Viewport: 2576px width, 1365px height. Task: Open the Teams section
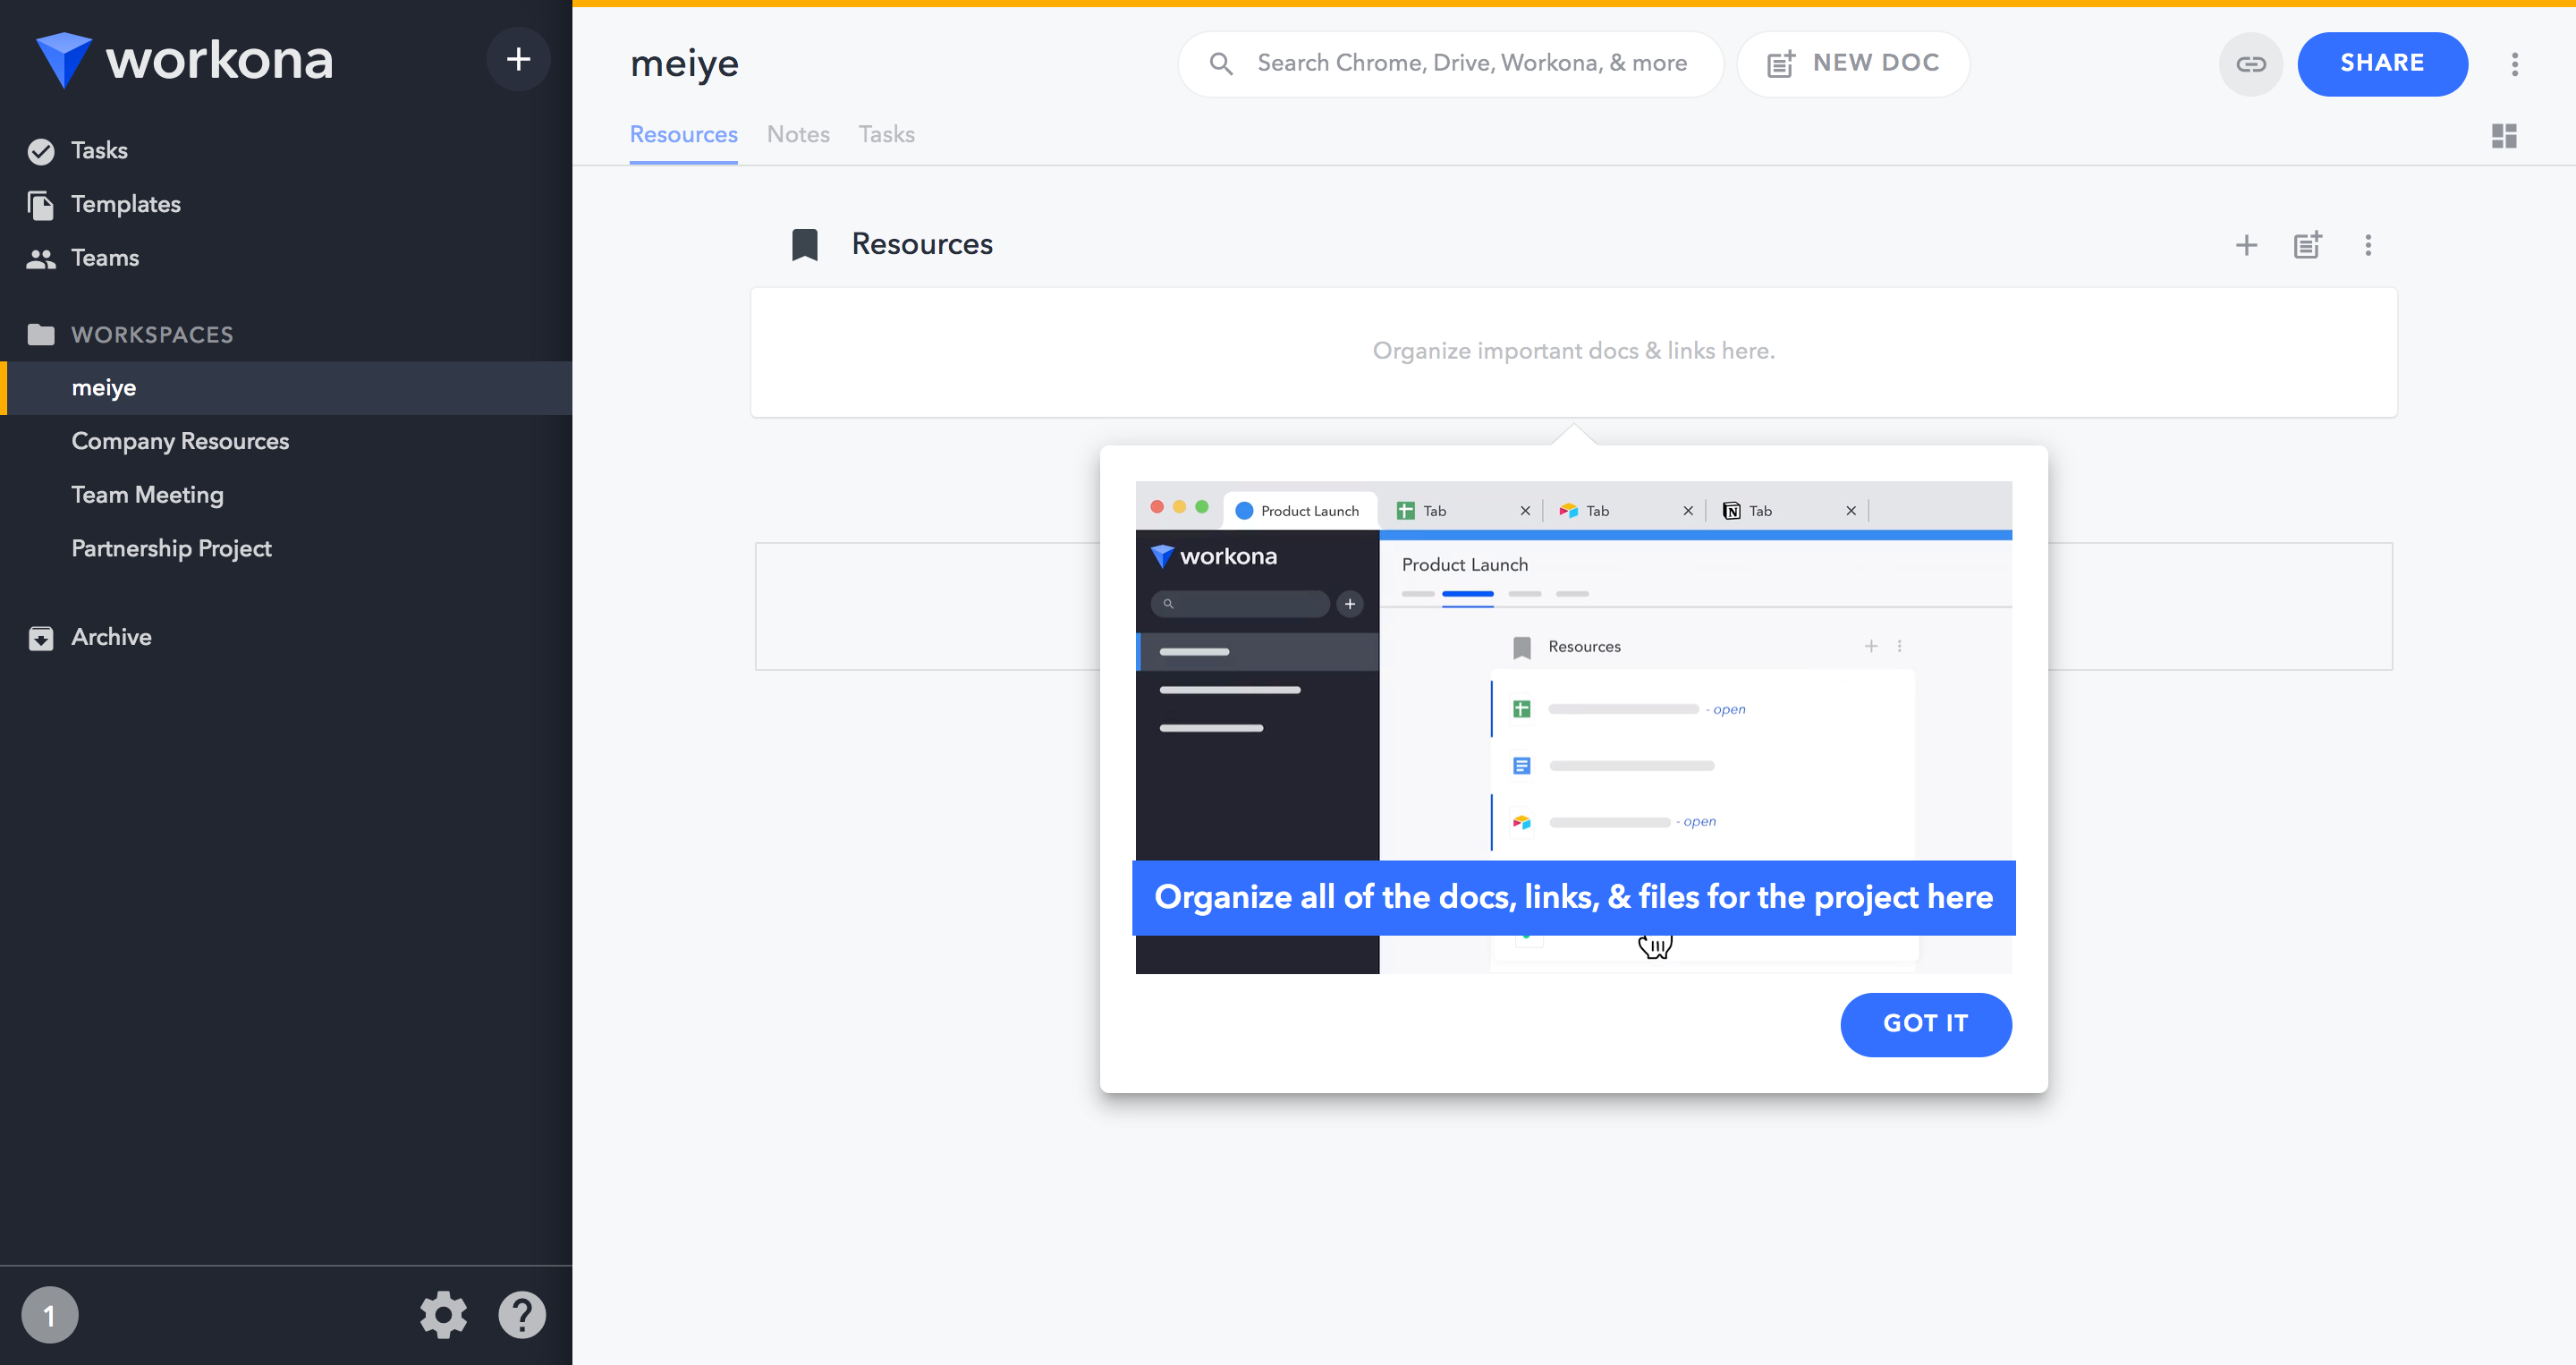(104, 258)
